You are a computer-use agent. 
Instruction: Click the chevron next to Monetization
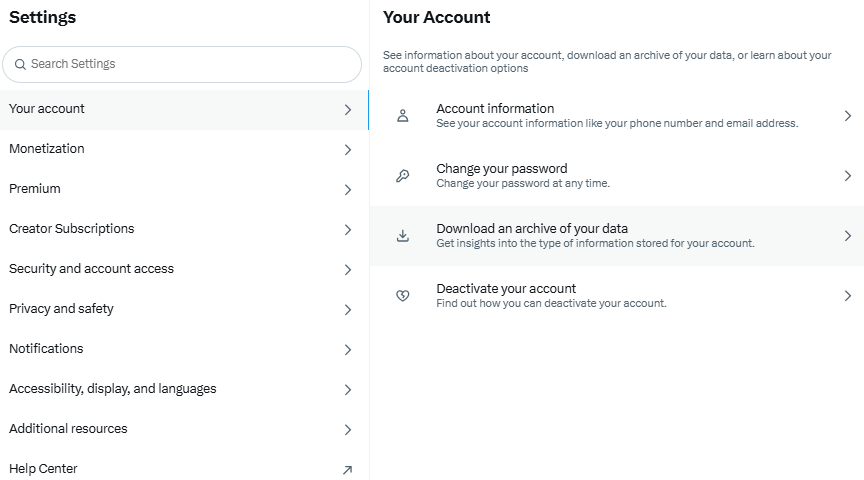tap(347, 150)
